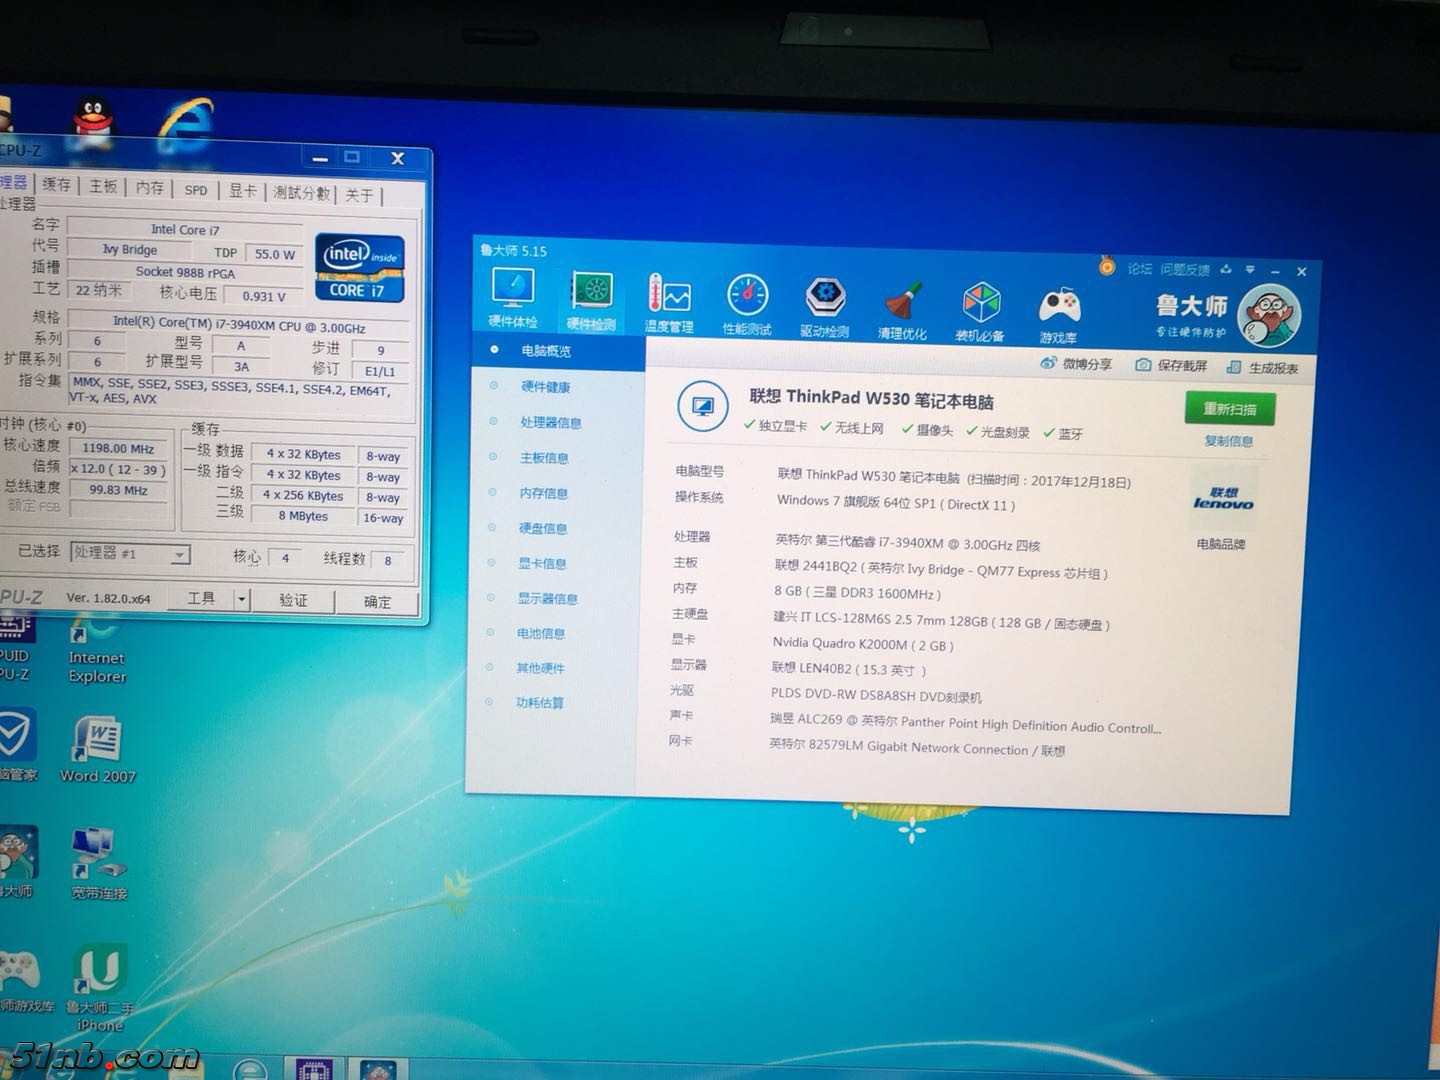Select 显卡信息 in sidebar

543,563
